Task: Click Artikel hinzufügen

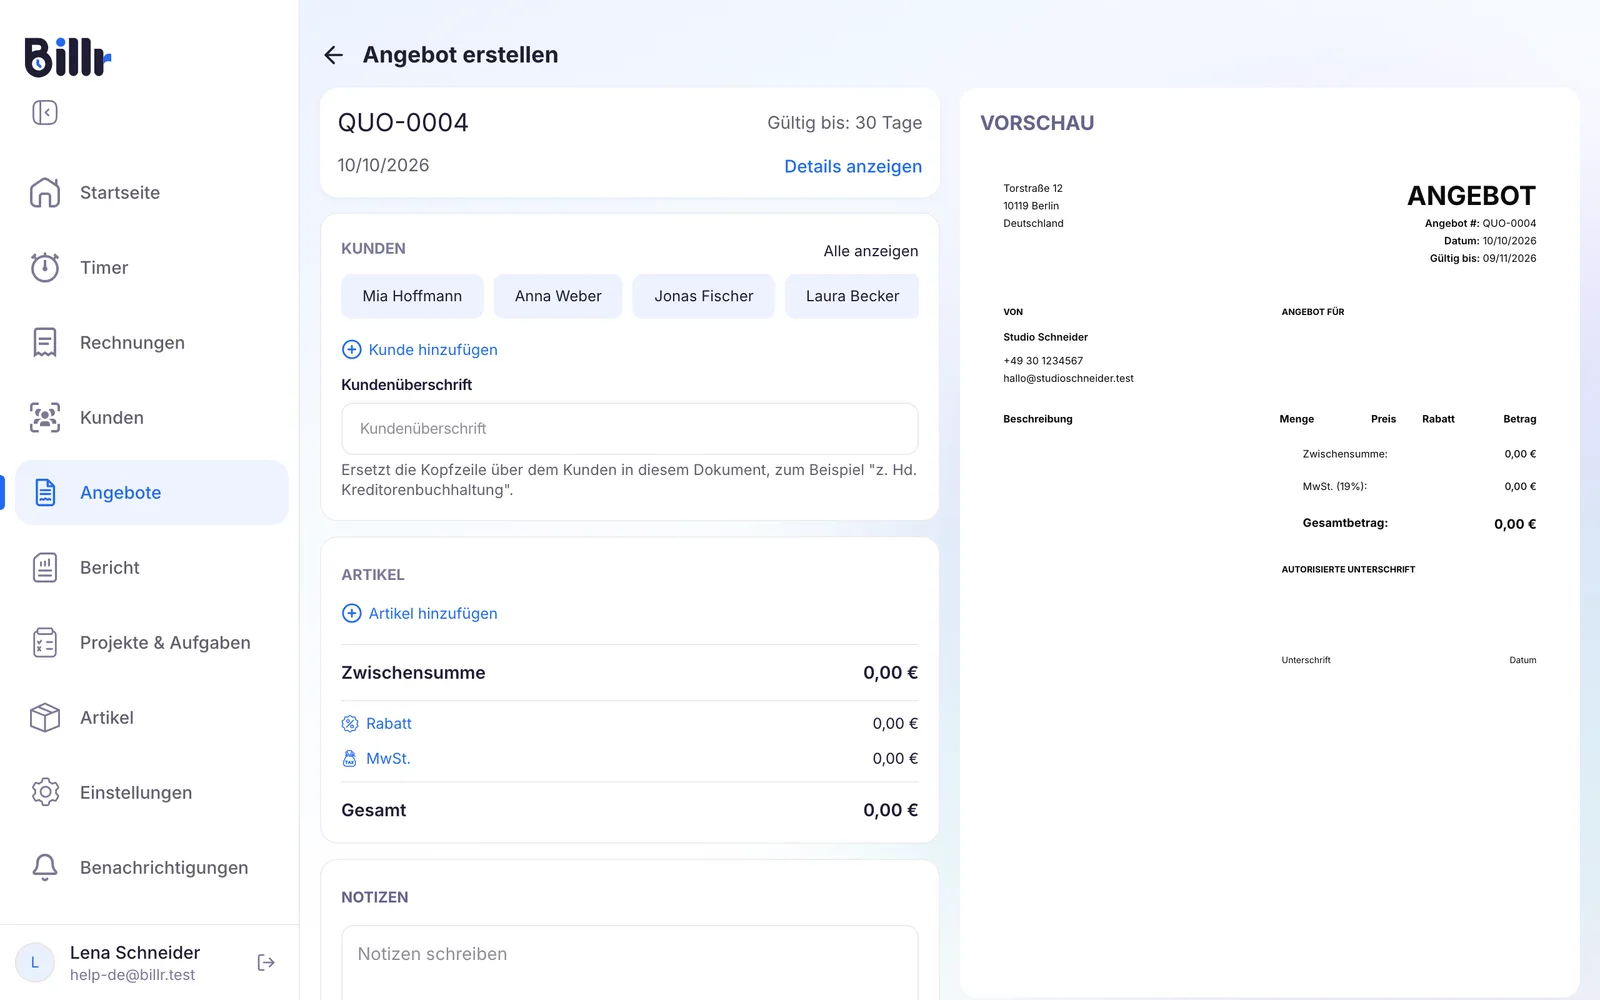Action: coord(420,613)
